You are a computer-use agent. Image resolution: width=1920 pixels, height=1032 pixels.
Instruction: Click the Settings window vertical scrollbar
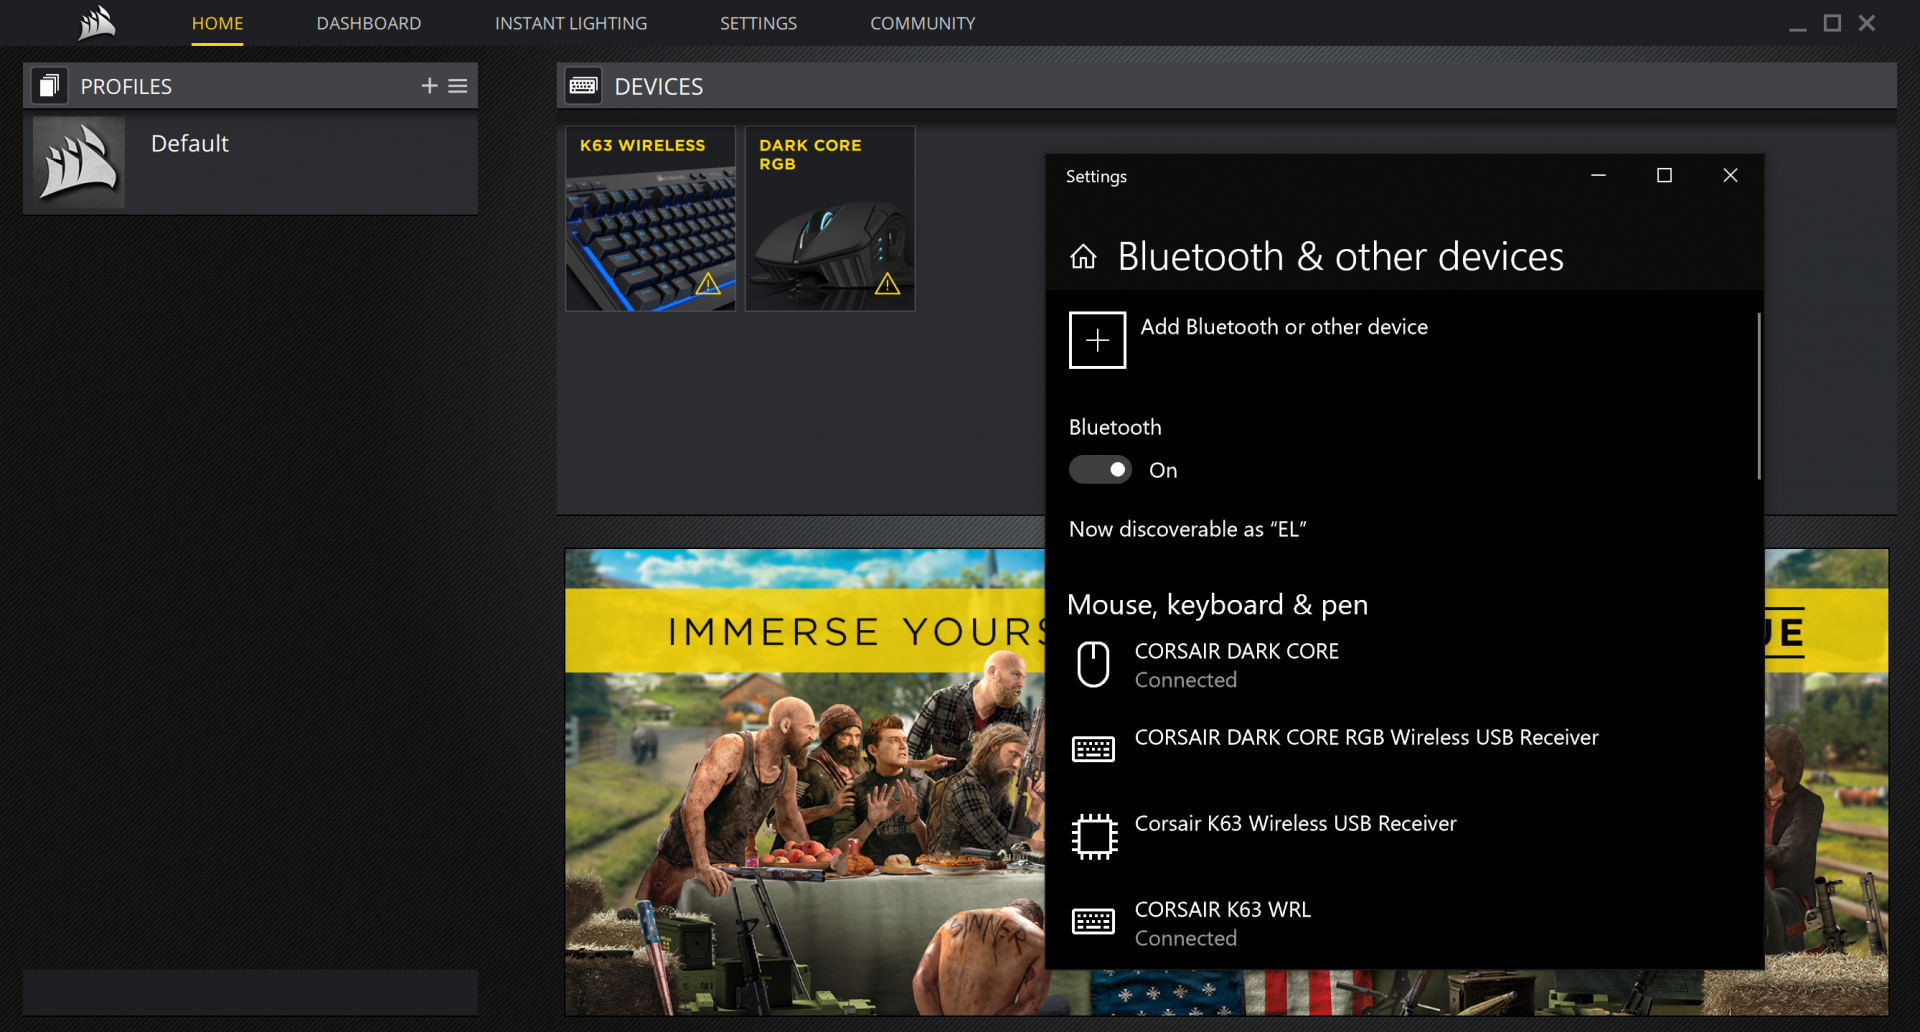pyautogui.click(x=1758, y=396)
